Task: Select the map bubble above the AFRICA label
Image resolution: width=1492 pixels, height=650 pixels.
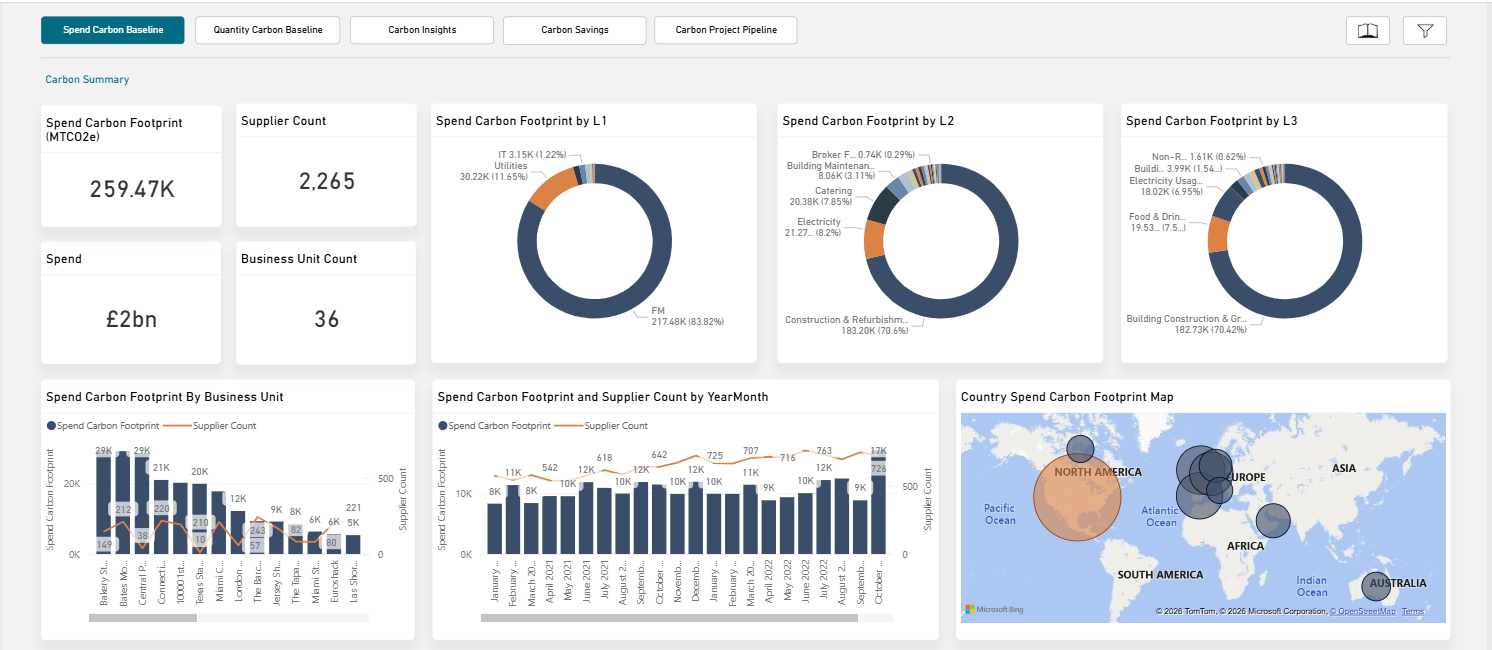Action: 1273,520
